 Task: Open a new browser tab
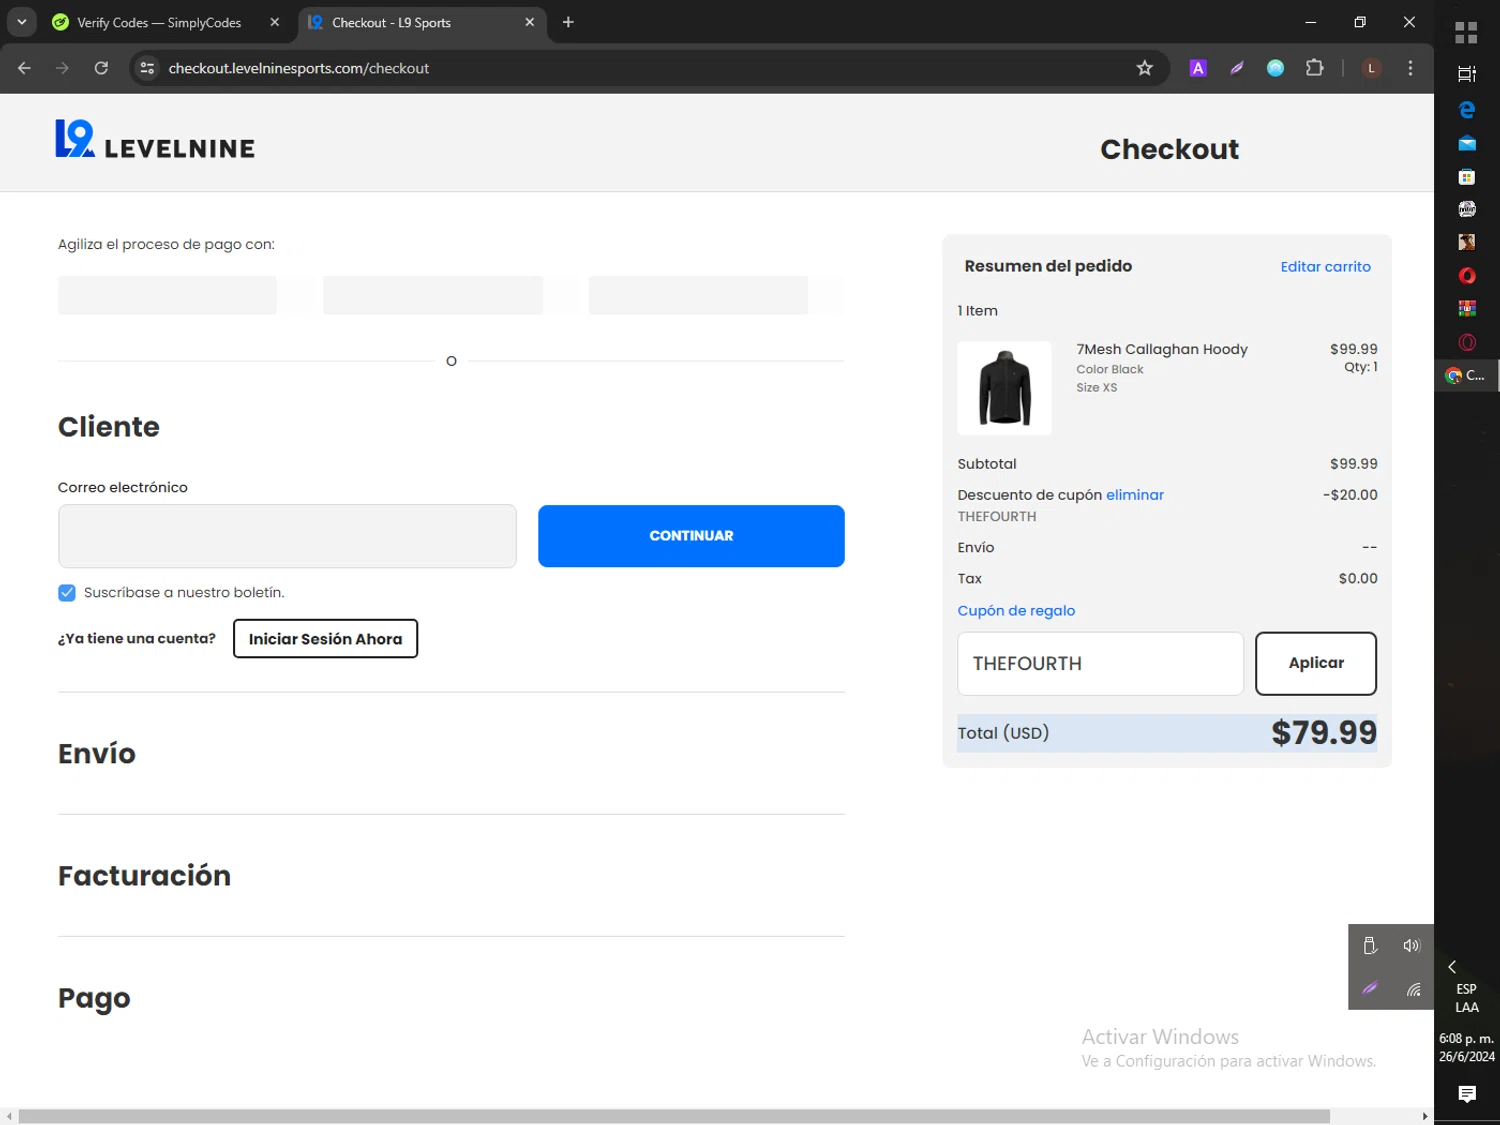[568, 22]
